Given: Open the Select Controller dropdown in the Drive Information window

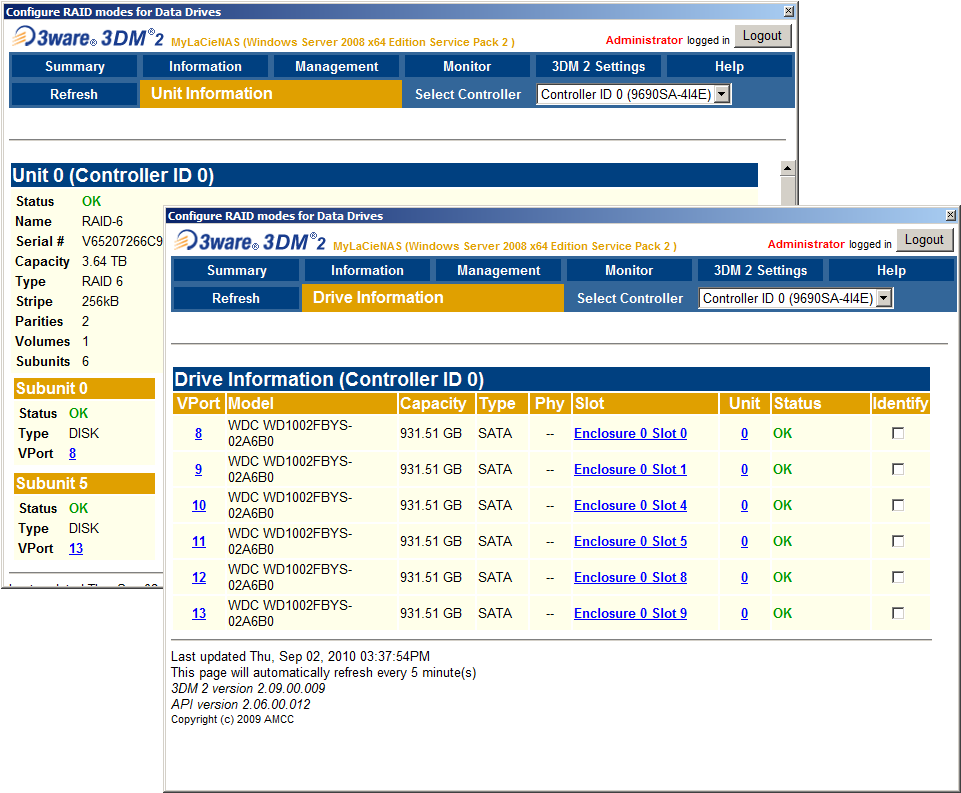Looking at the screenshot, I should (x=796, y=298).
